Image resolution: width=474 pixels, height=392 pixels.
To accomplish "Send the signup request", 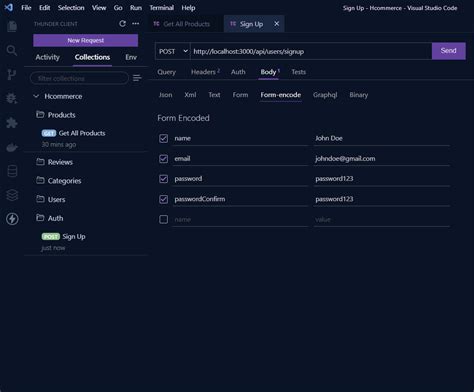I will click(x=449, y=51).
